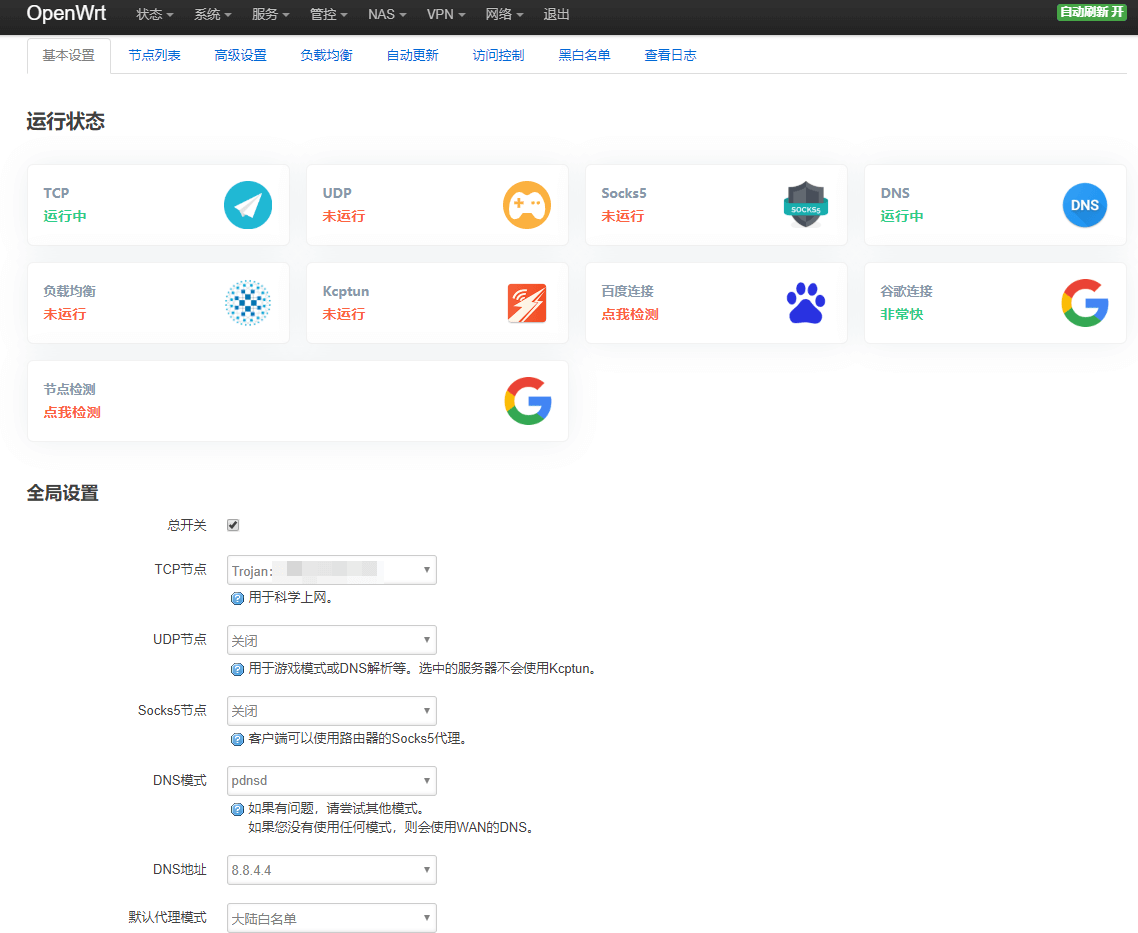Screen dimensions: 1138x933
Task: Click the Kcptun lightning icon
Action: tap(527, 303)
